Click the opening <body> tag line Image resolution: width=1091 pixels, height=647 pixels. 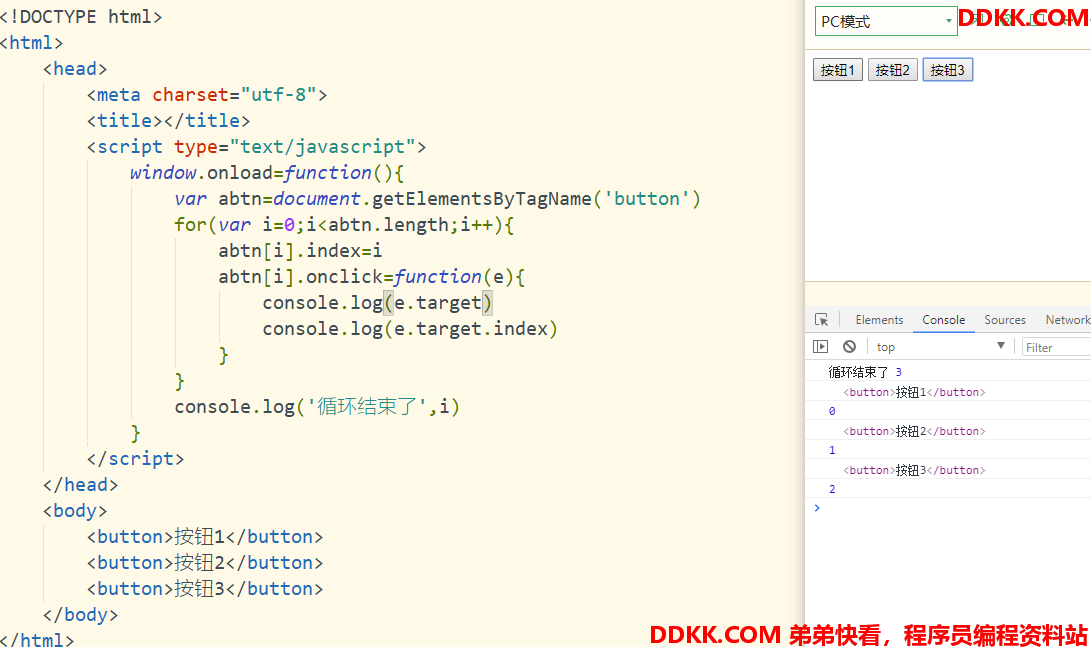75,511
